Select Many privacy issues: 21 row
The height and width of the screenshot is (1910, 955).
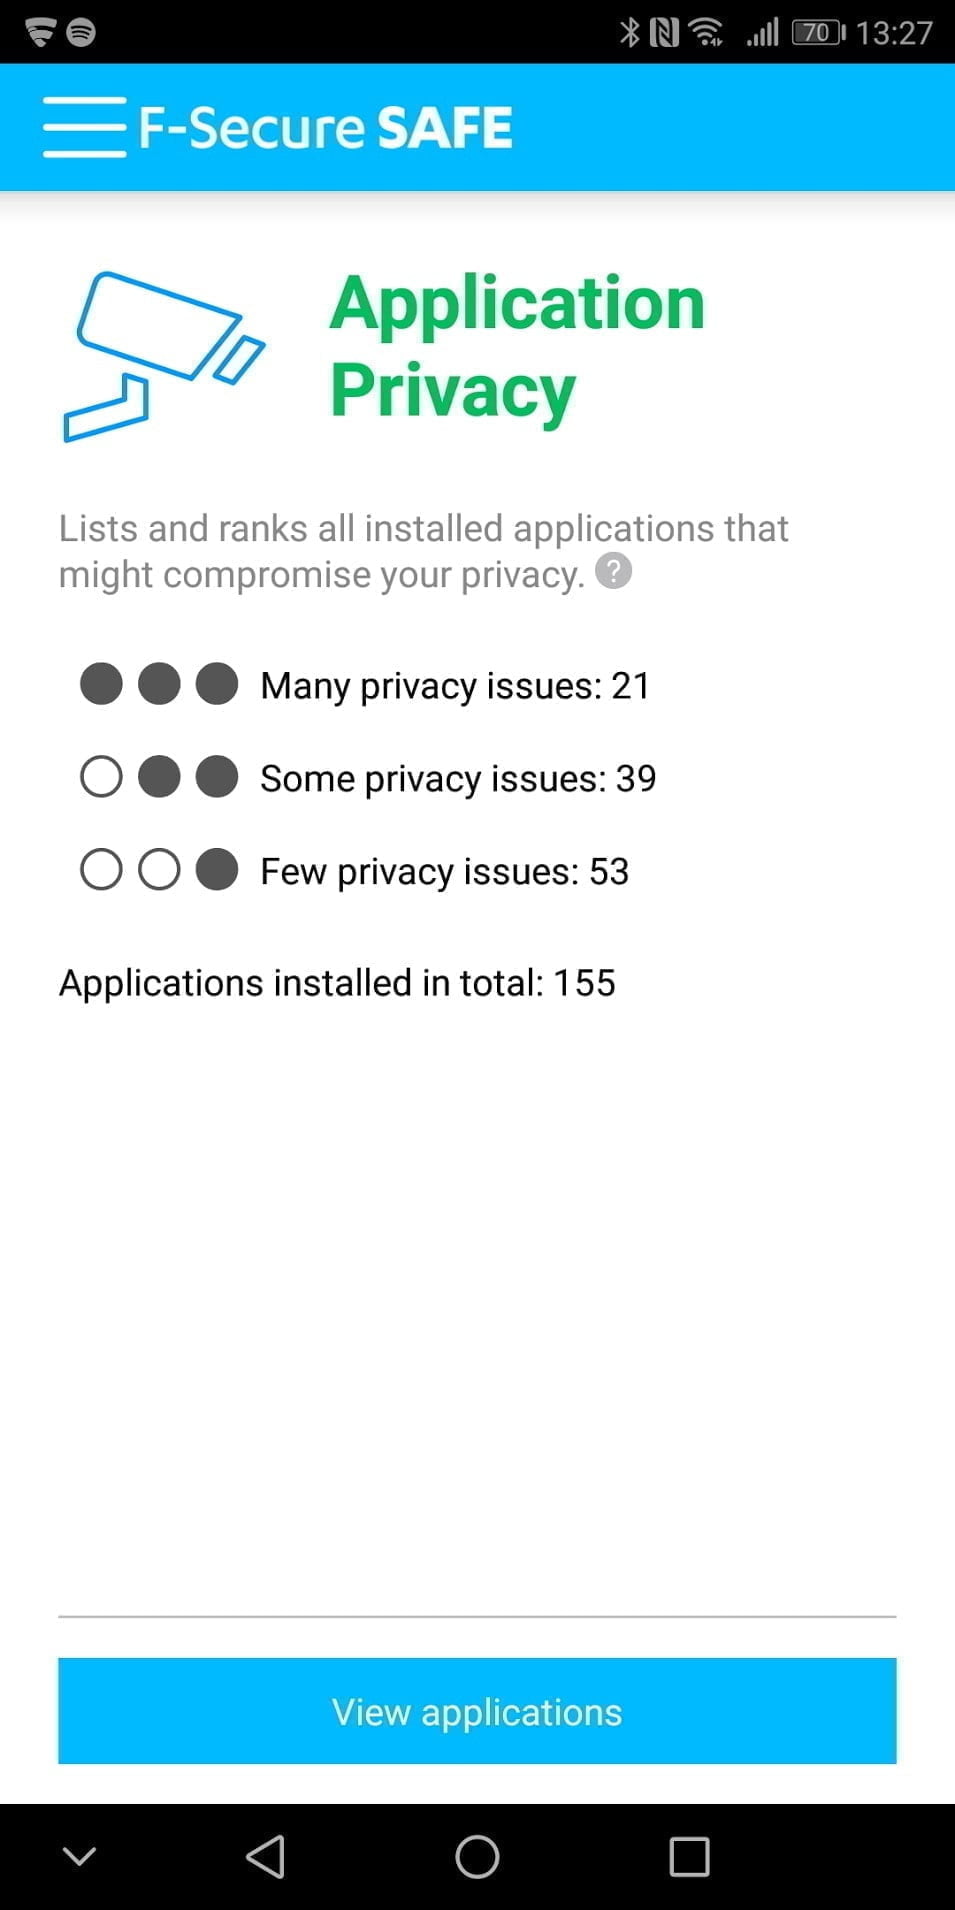click(455, 686)
